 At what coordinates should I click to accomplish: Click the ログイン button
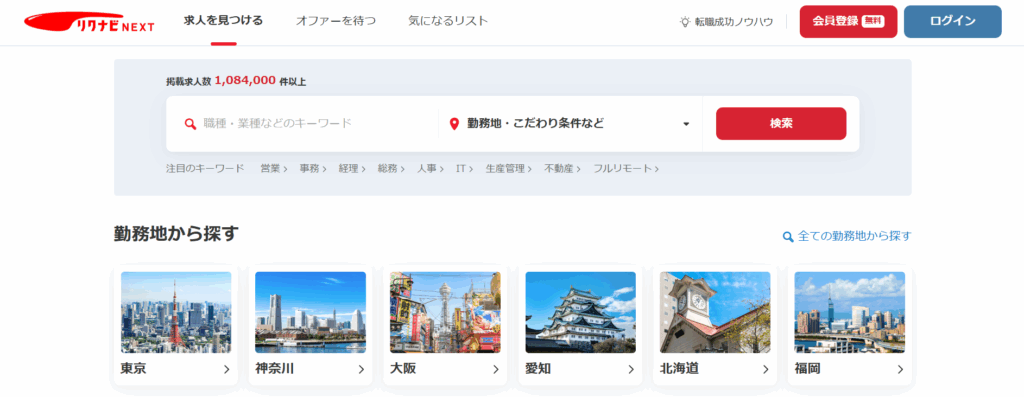[x=953, y=22]
